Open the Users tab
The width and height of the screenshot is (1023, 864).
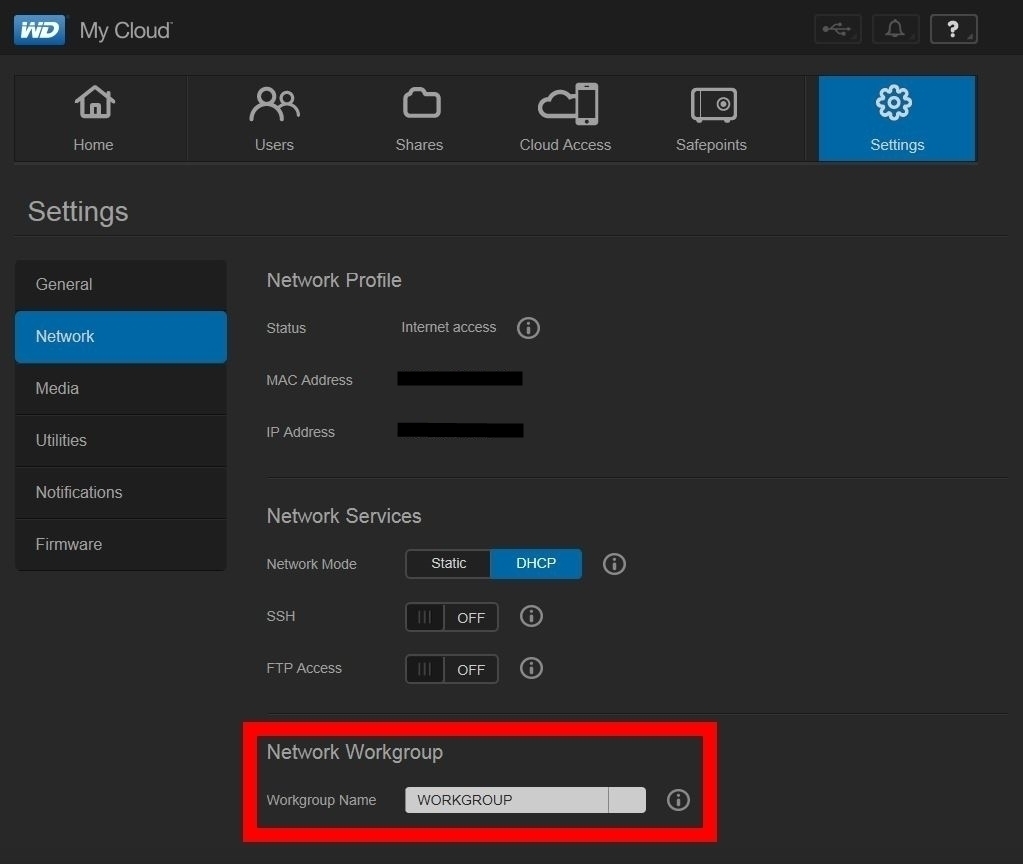click(x=274, y=119)
